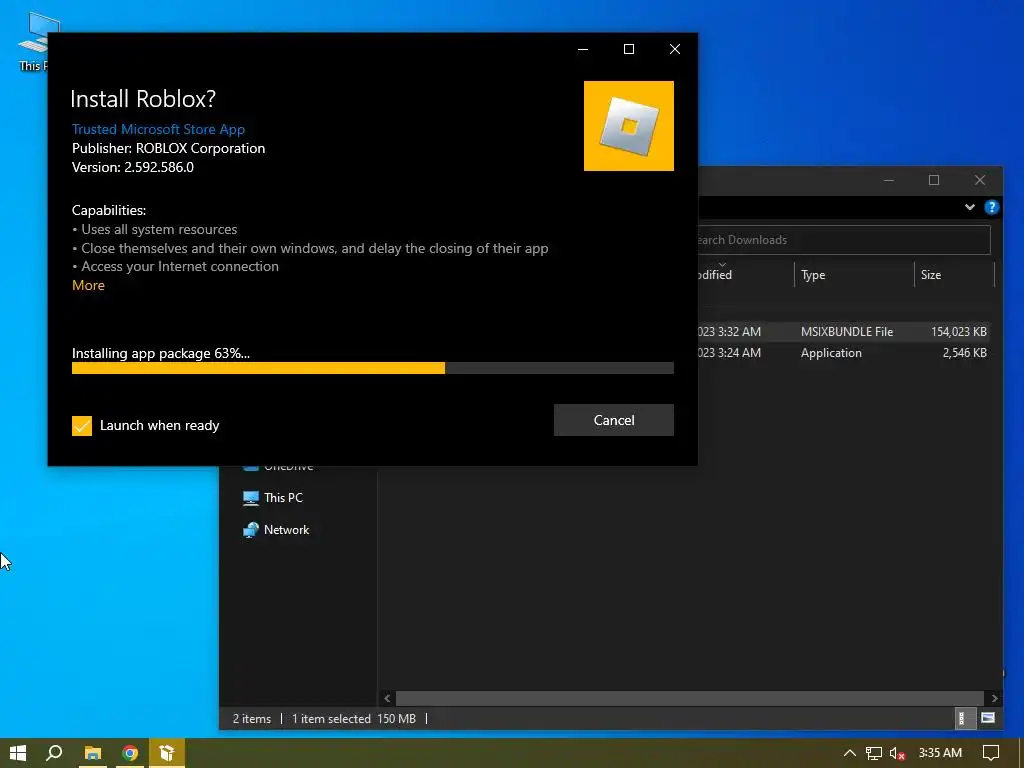Screen dimensions: 1024x768
Task: Open Google Chrome from the taskbar
Action: [x=130, y=753]
